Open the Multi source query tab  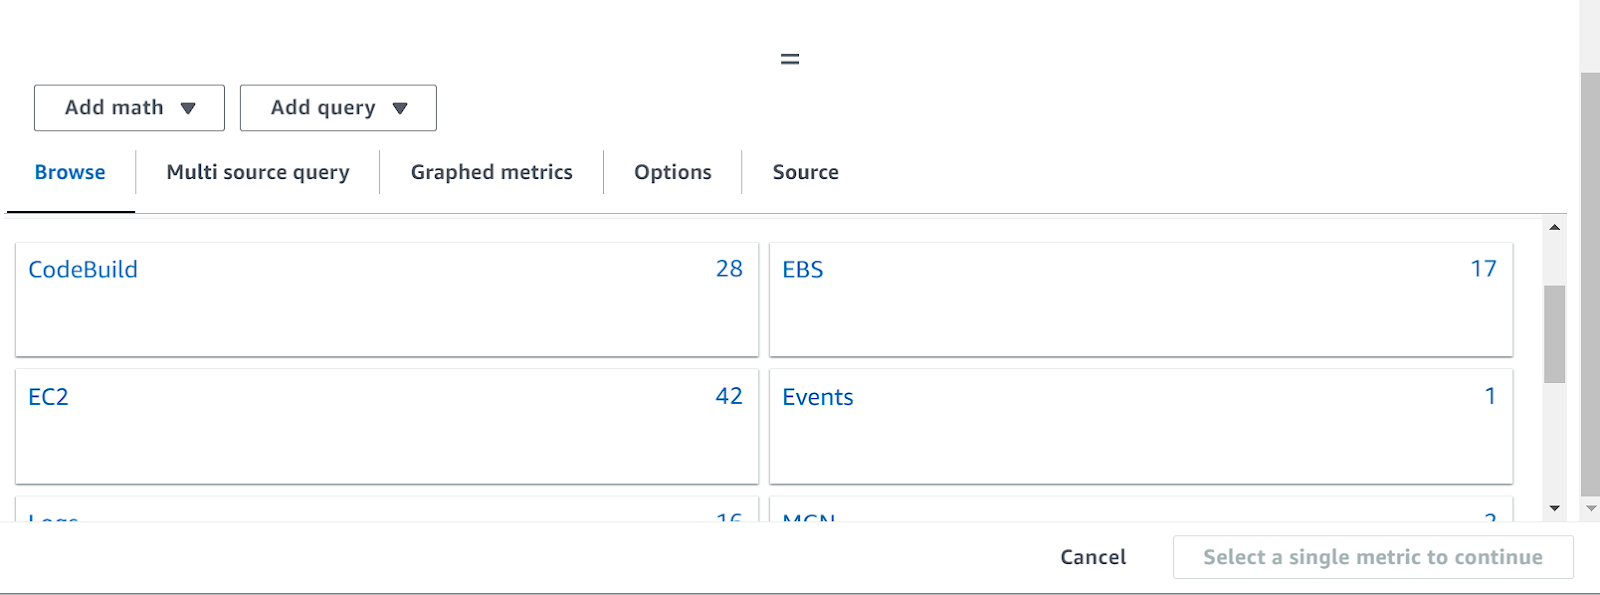point(258,172)
